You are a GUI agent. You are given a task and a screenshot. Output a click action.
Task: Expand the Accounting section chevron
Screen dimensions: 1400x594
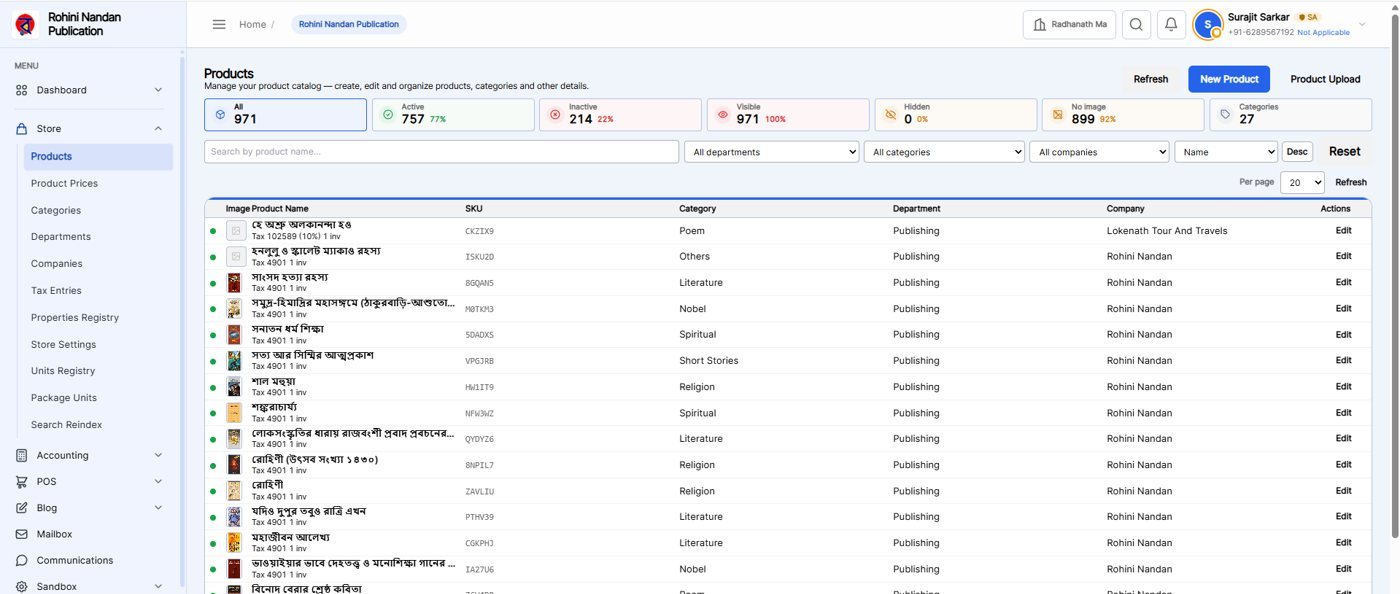(x=158, y=456)
